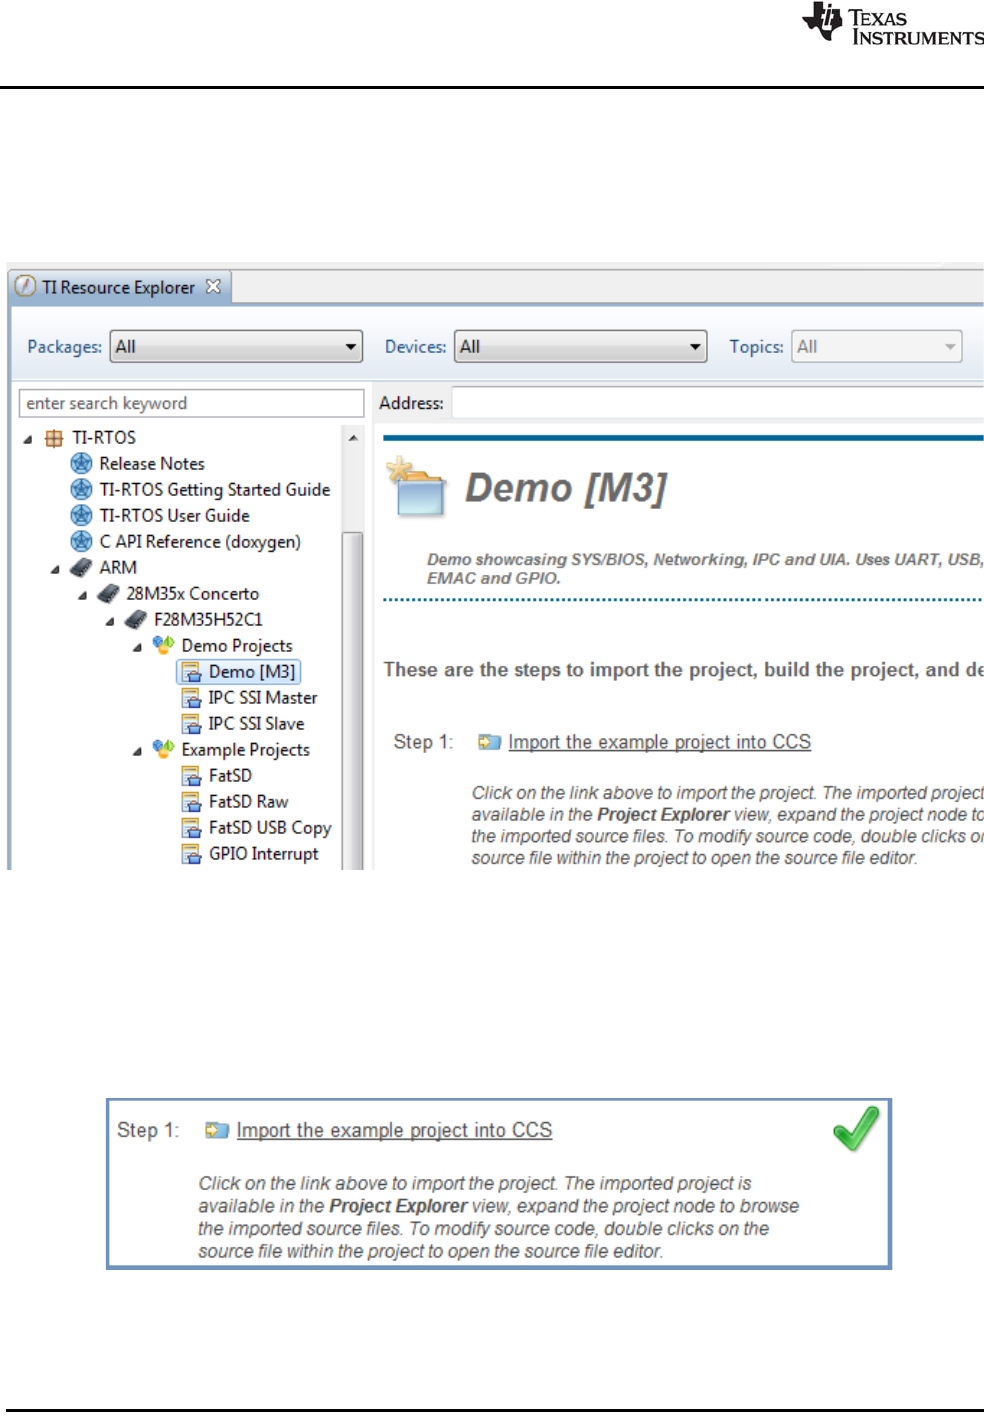984x1423 pixels.
Task: Select GPIO Interrupt tree item
Action: tap(264, 854)
